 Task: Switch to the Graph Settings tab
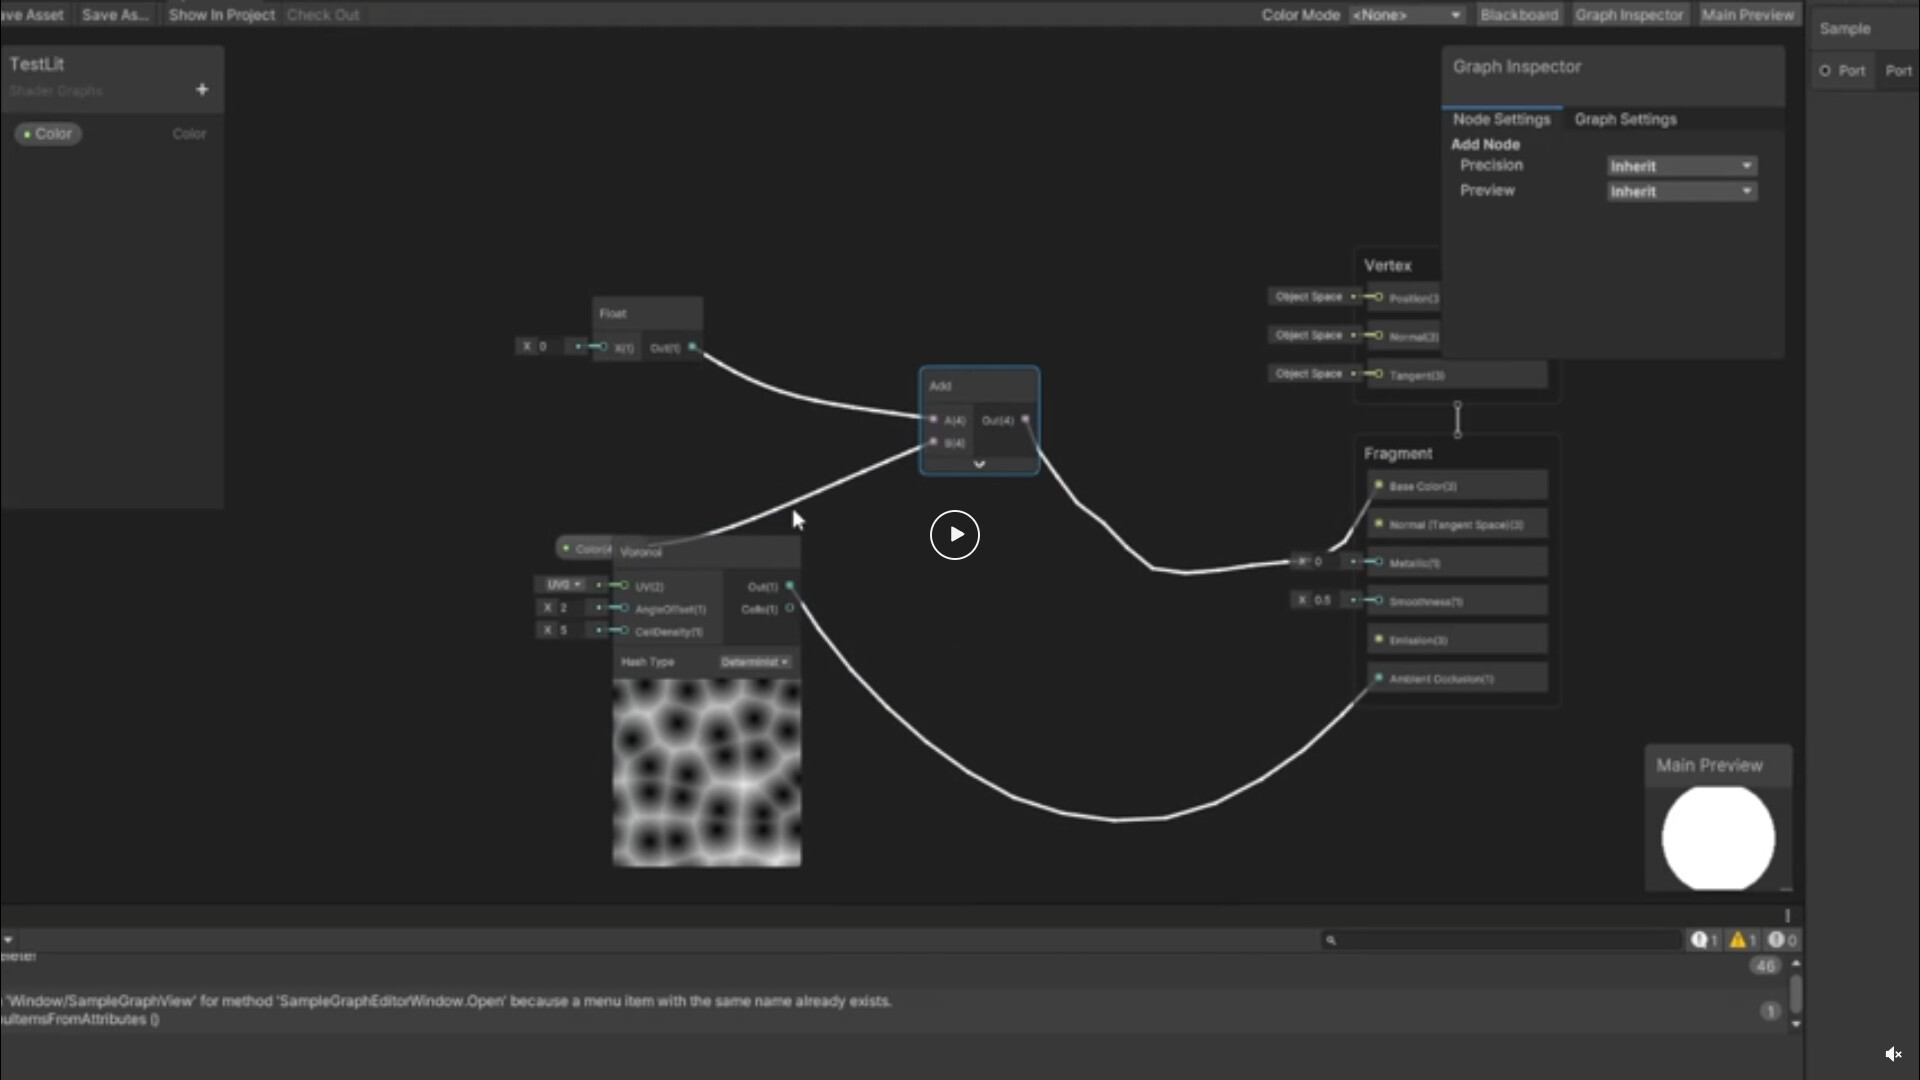click(x=1625, y=119)
